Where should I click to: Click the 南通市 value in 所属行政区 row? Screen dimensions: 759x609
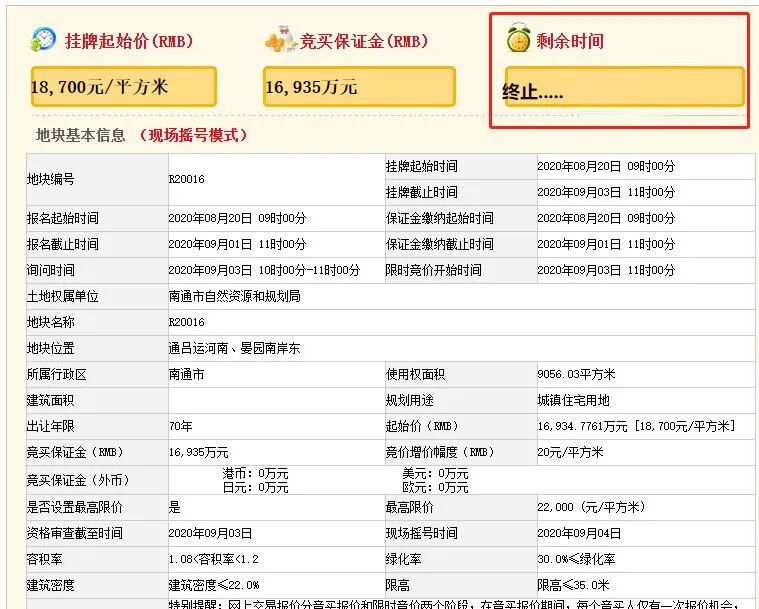[x=186, y=374]
